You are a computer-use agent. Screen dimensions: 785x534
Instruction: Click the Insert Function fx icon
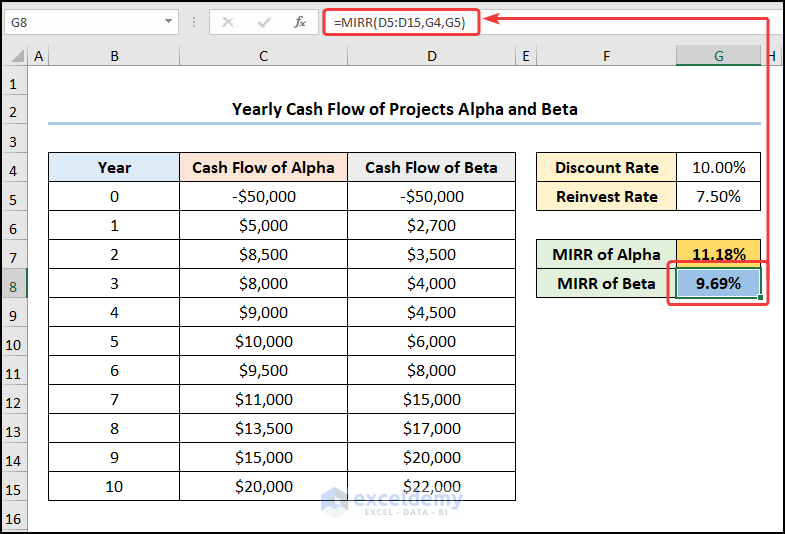click(299, 21)
